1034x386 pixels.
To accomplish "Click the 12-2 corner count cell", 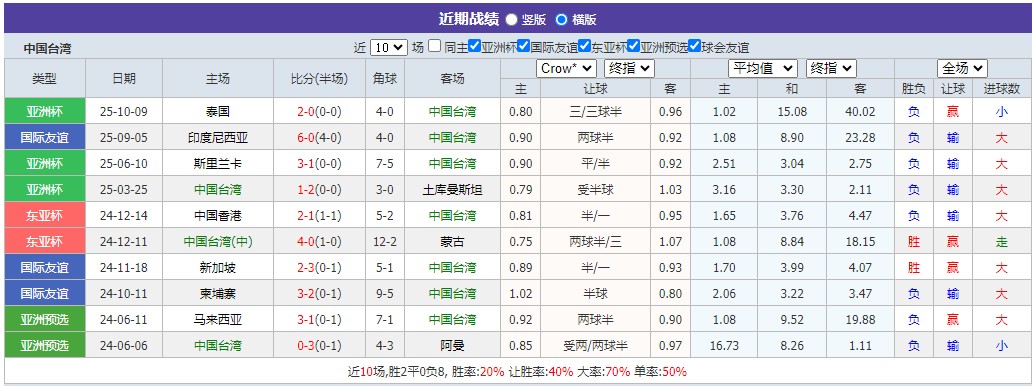I will [x=385, y=242].
